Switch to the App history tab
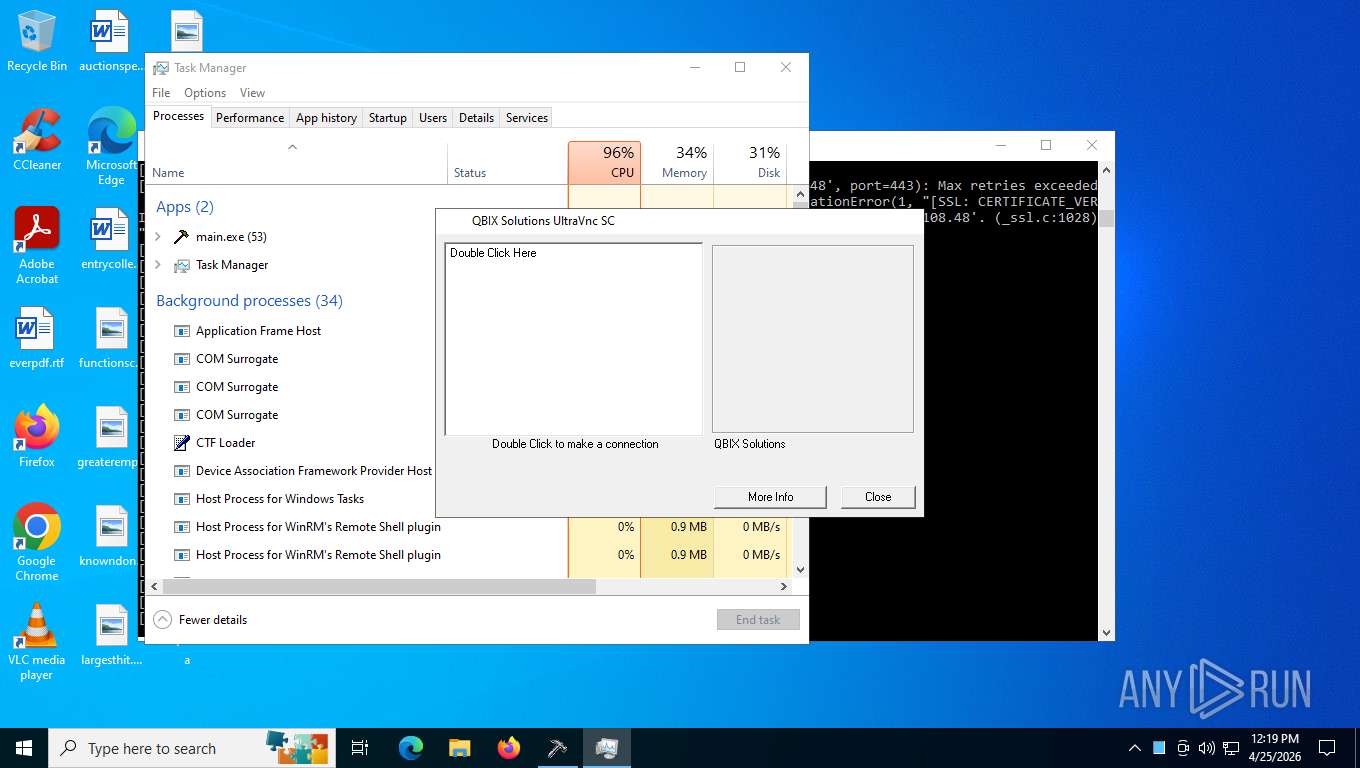The height and width of the screenshot is (768, 1360). [x=326, y=118]
